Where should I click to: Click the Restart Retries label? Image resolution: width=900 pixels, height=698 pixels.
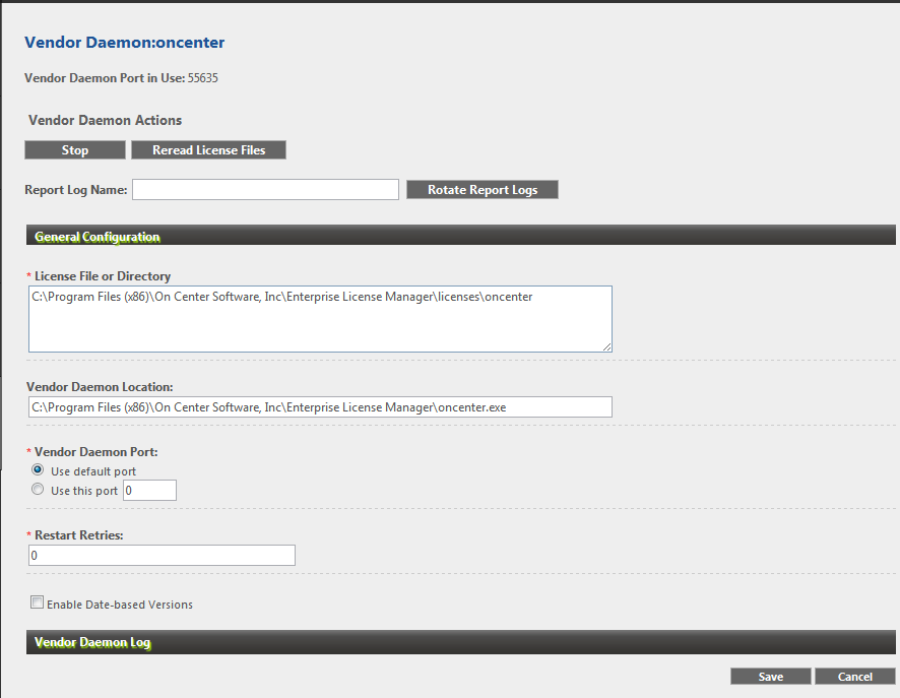pos(79,535)
